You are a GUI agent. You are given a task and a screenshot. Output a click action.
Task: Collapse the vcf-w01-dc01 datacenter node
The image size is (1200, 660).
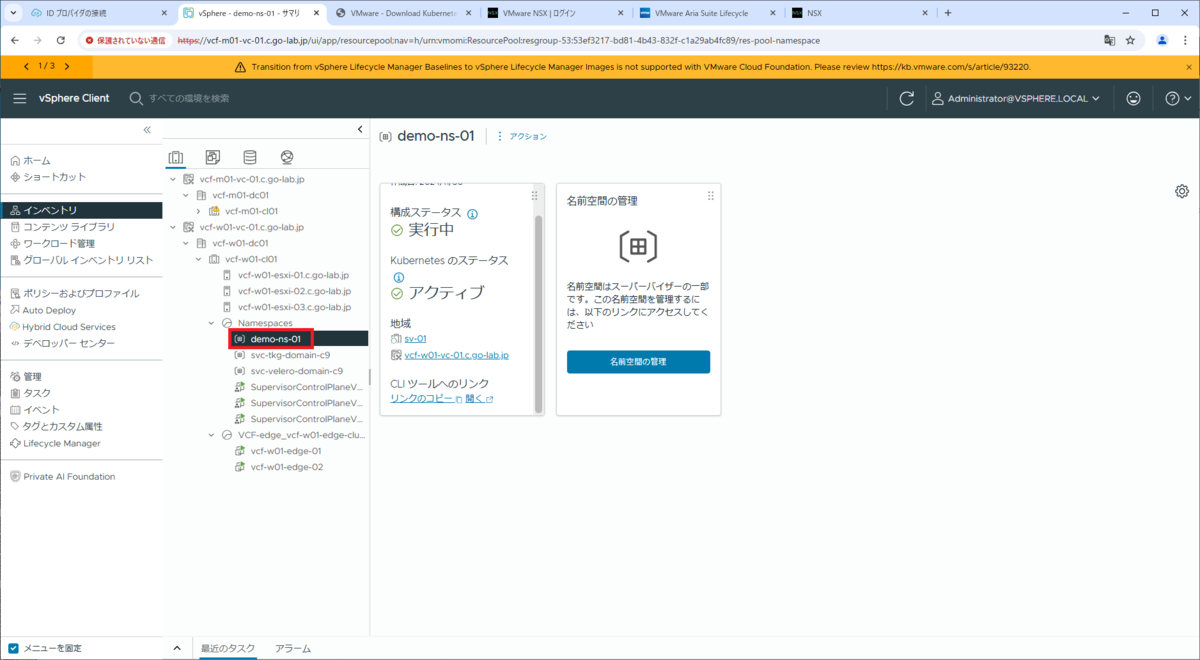[186, 243]
